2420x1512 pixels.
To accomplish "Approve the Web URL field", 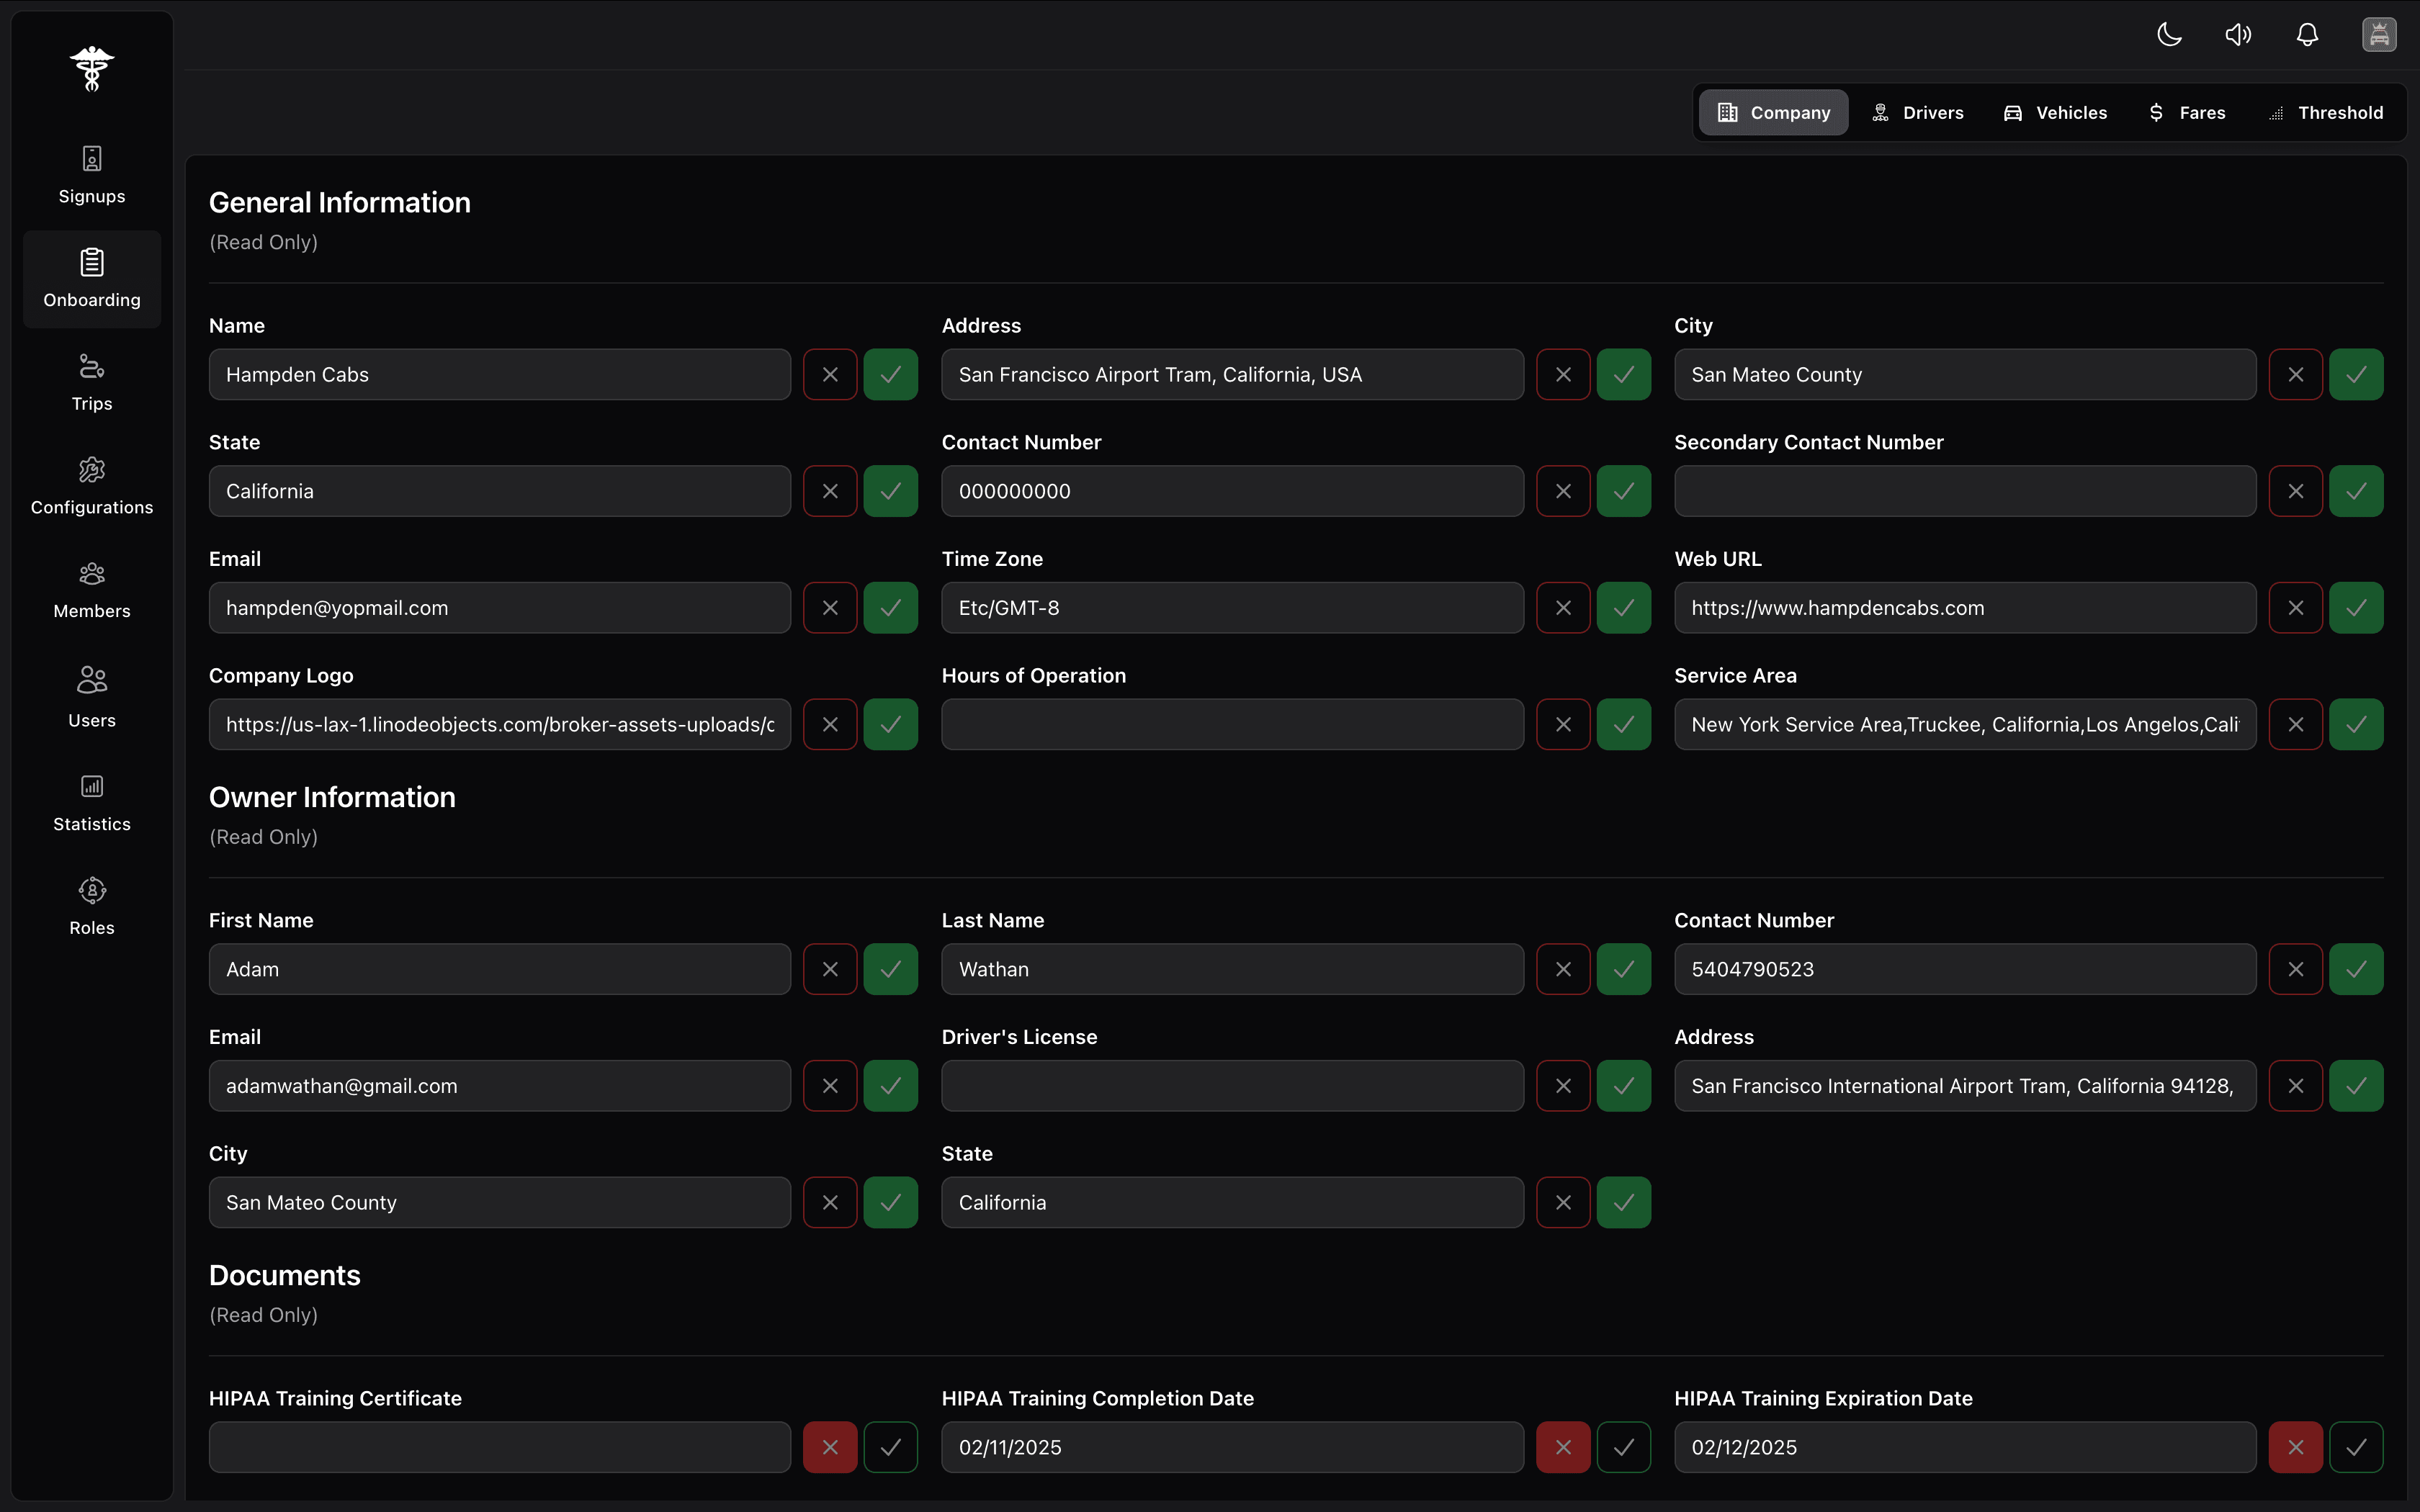I will tap(2356, 607).
